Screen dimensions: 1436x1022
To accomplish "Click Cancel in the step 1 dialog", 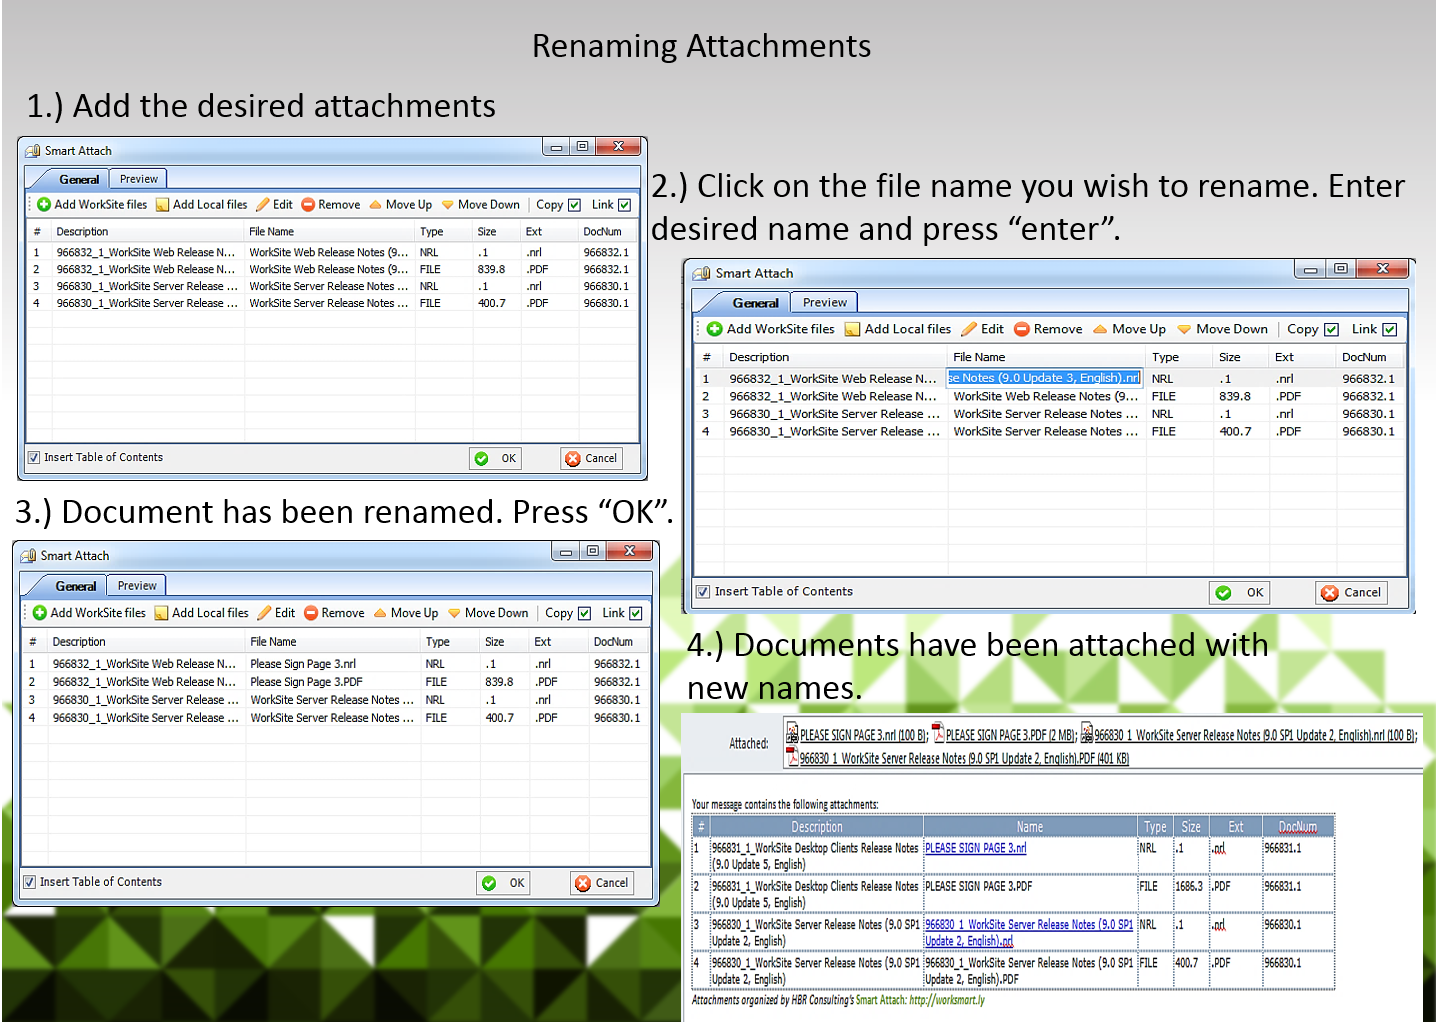I will (592, 458).
